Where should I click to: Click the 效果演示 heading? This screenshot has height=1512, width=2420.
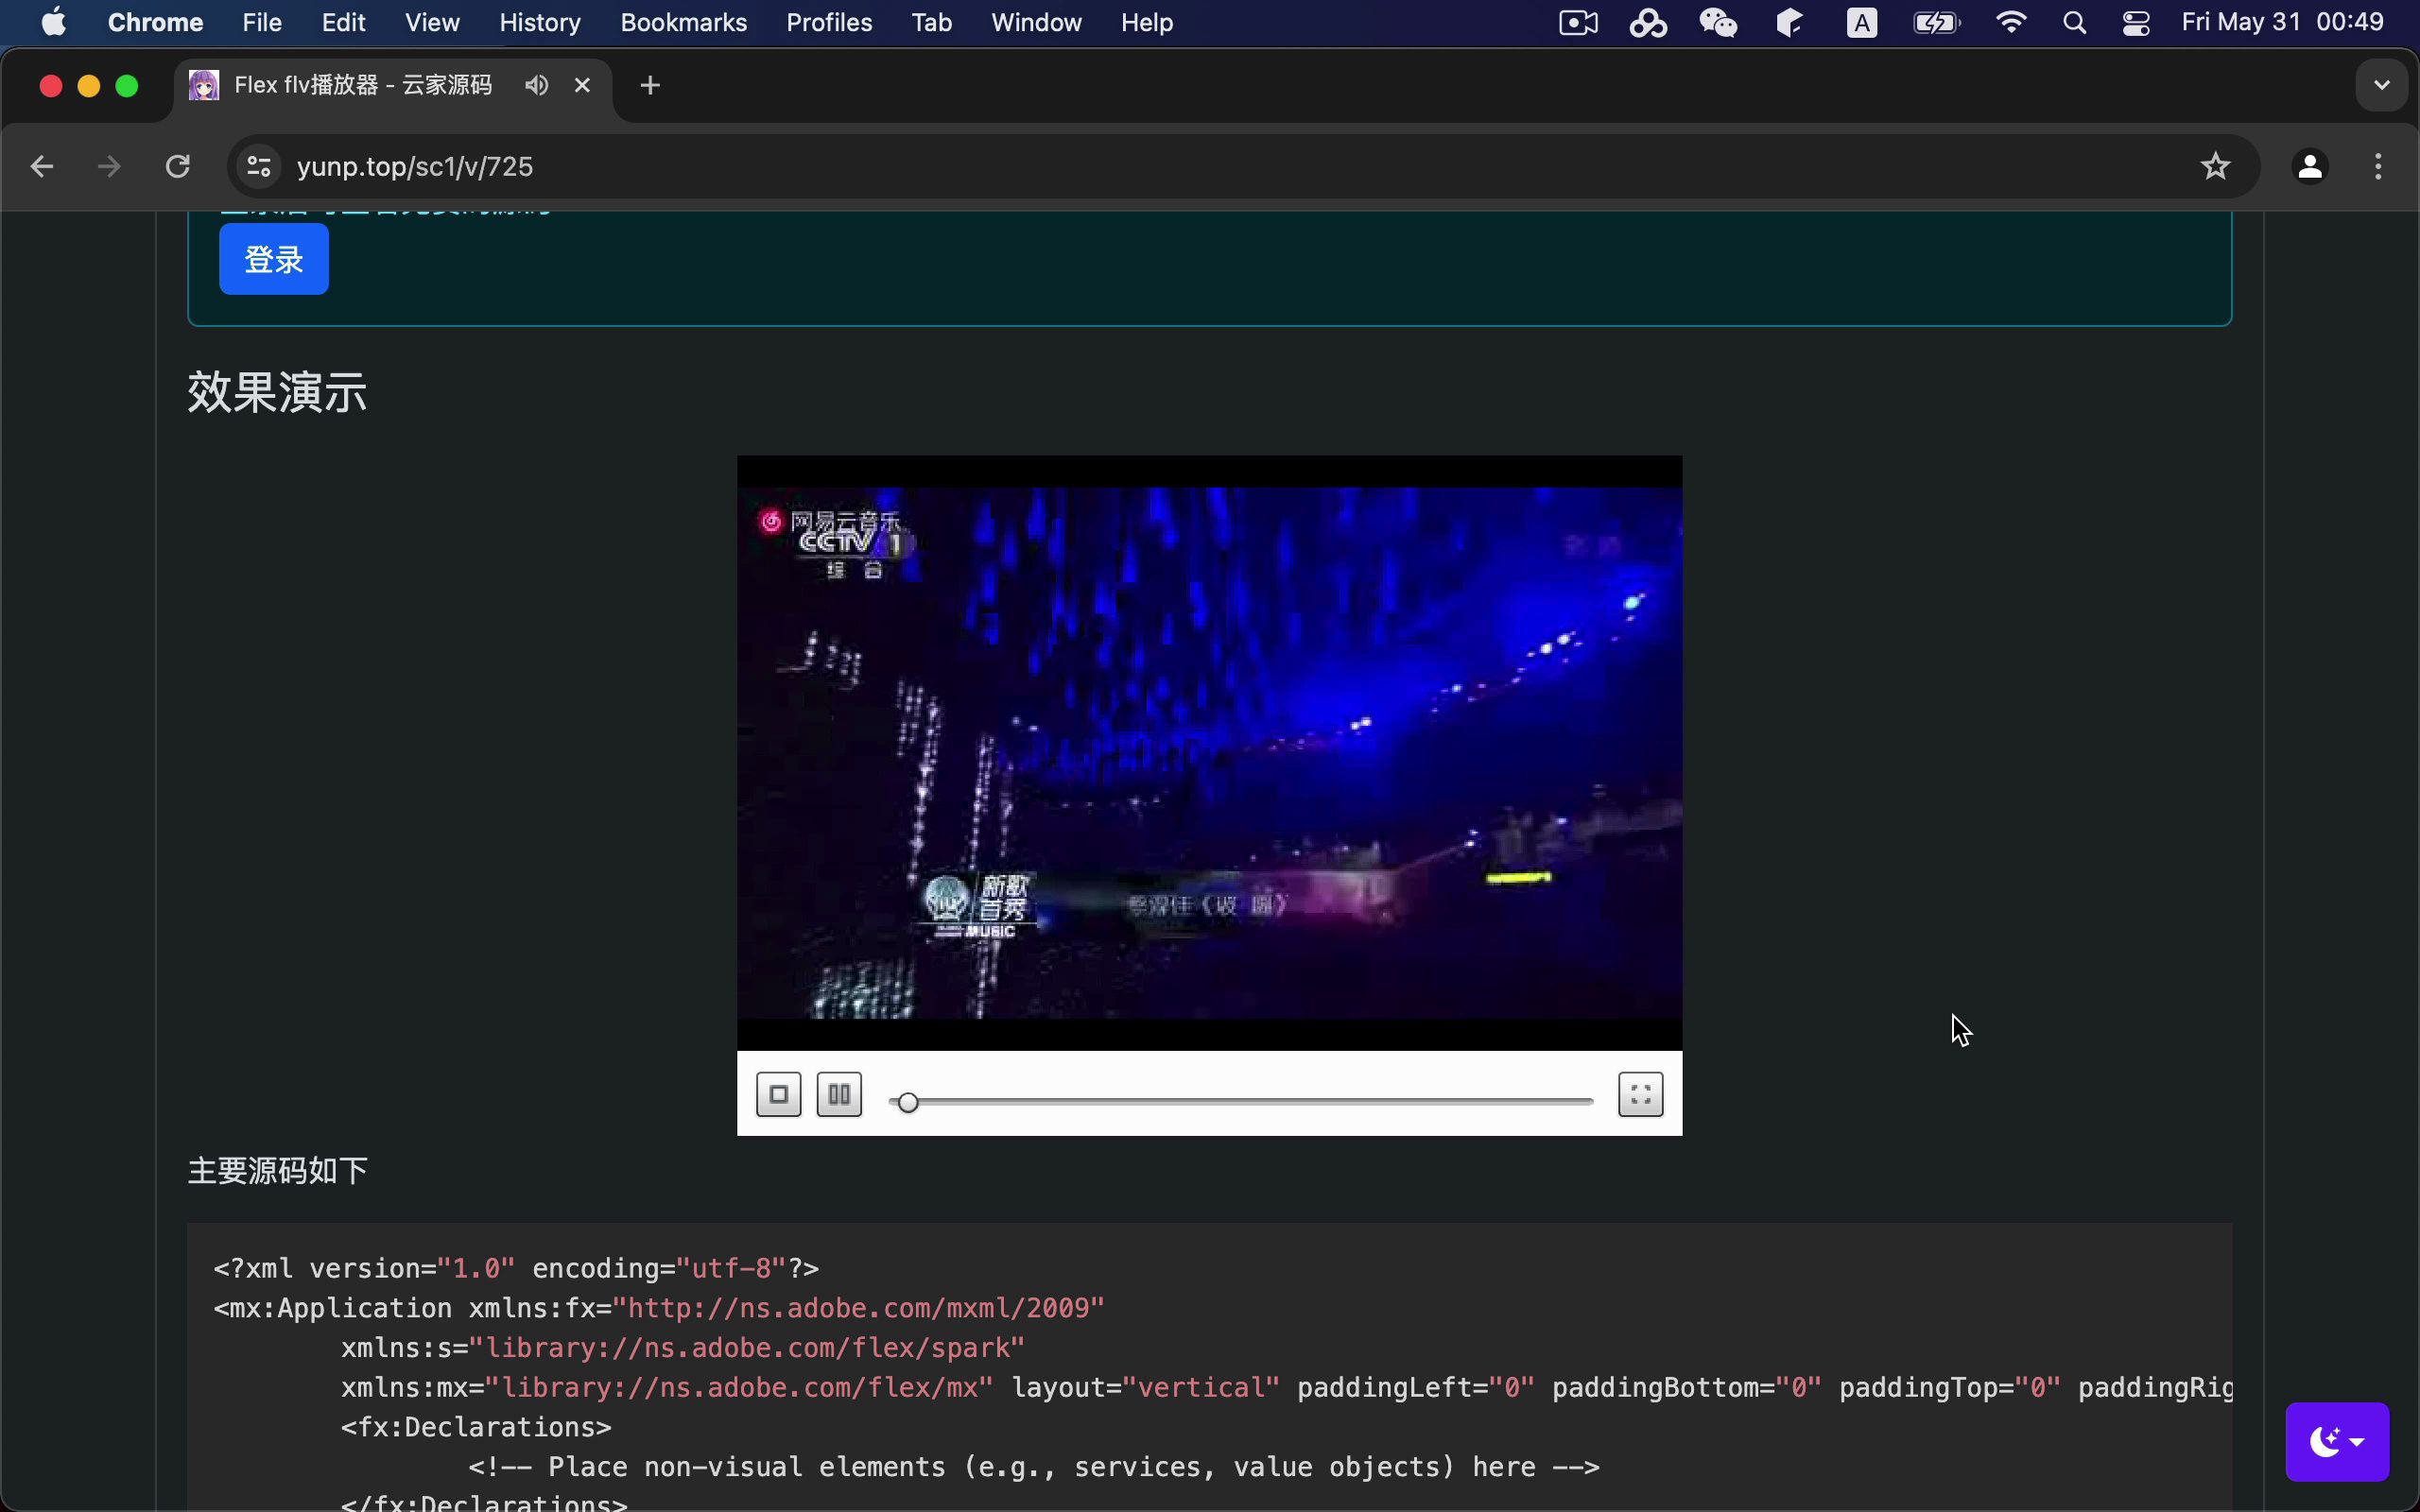pyautogui.click(x=277, y=391)
